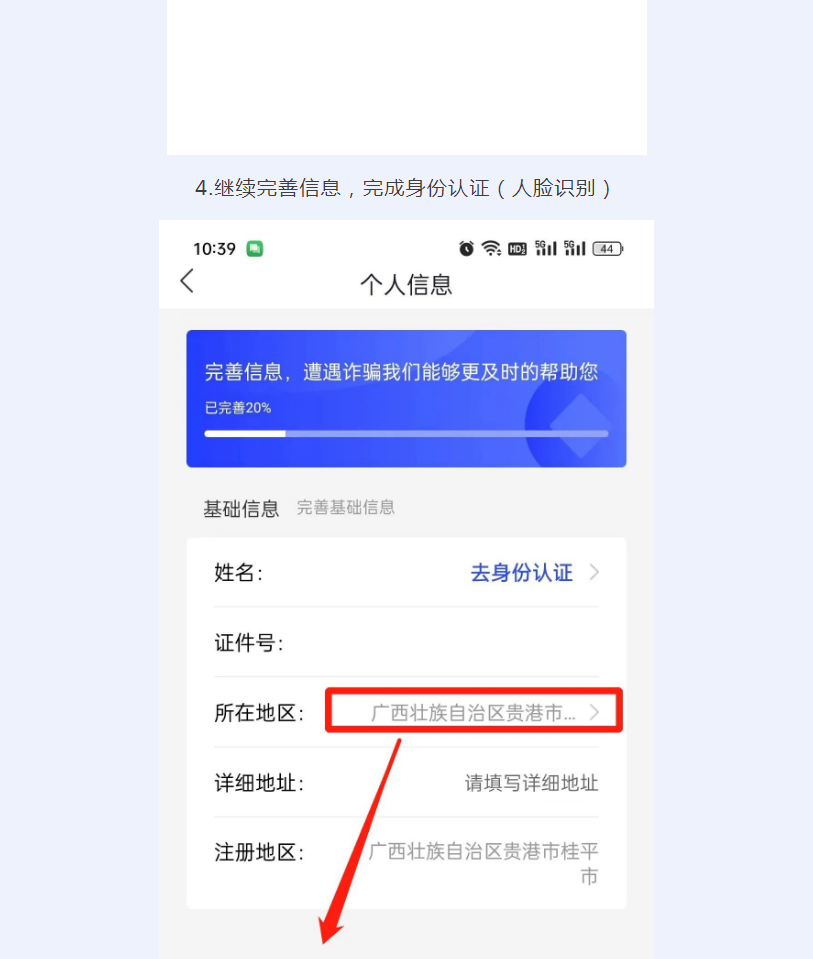
Task: Tap the 已完善20% progress bar
Action: (406, 434)
